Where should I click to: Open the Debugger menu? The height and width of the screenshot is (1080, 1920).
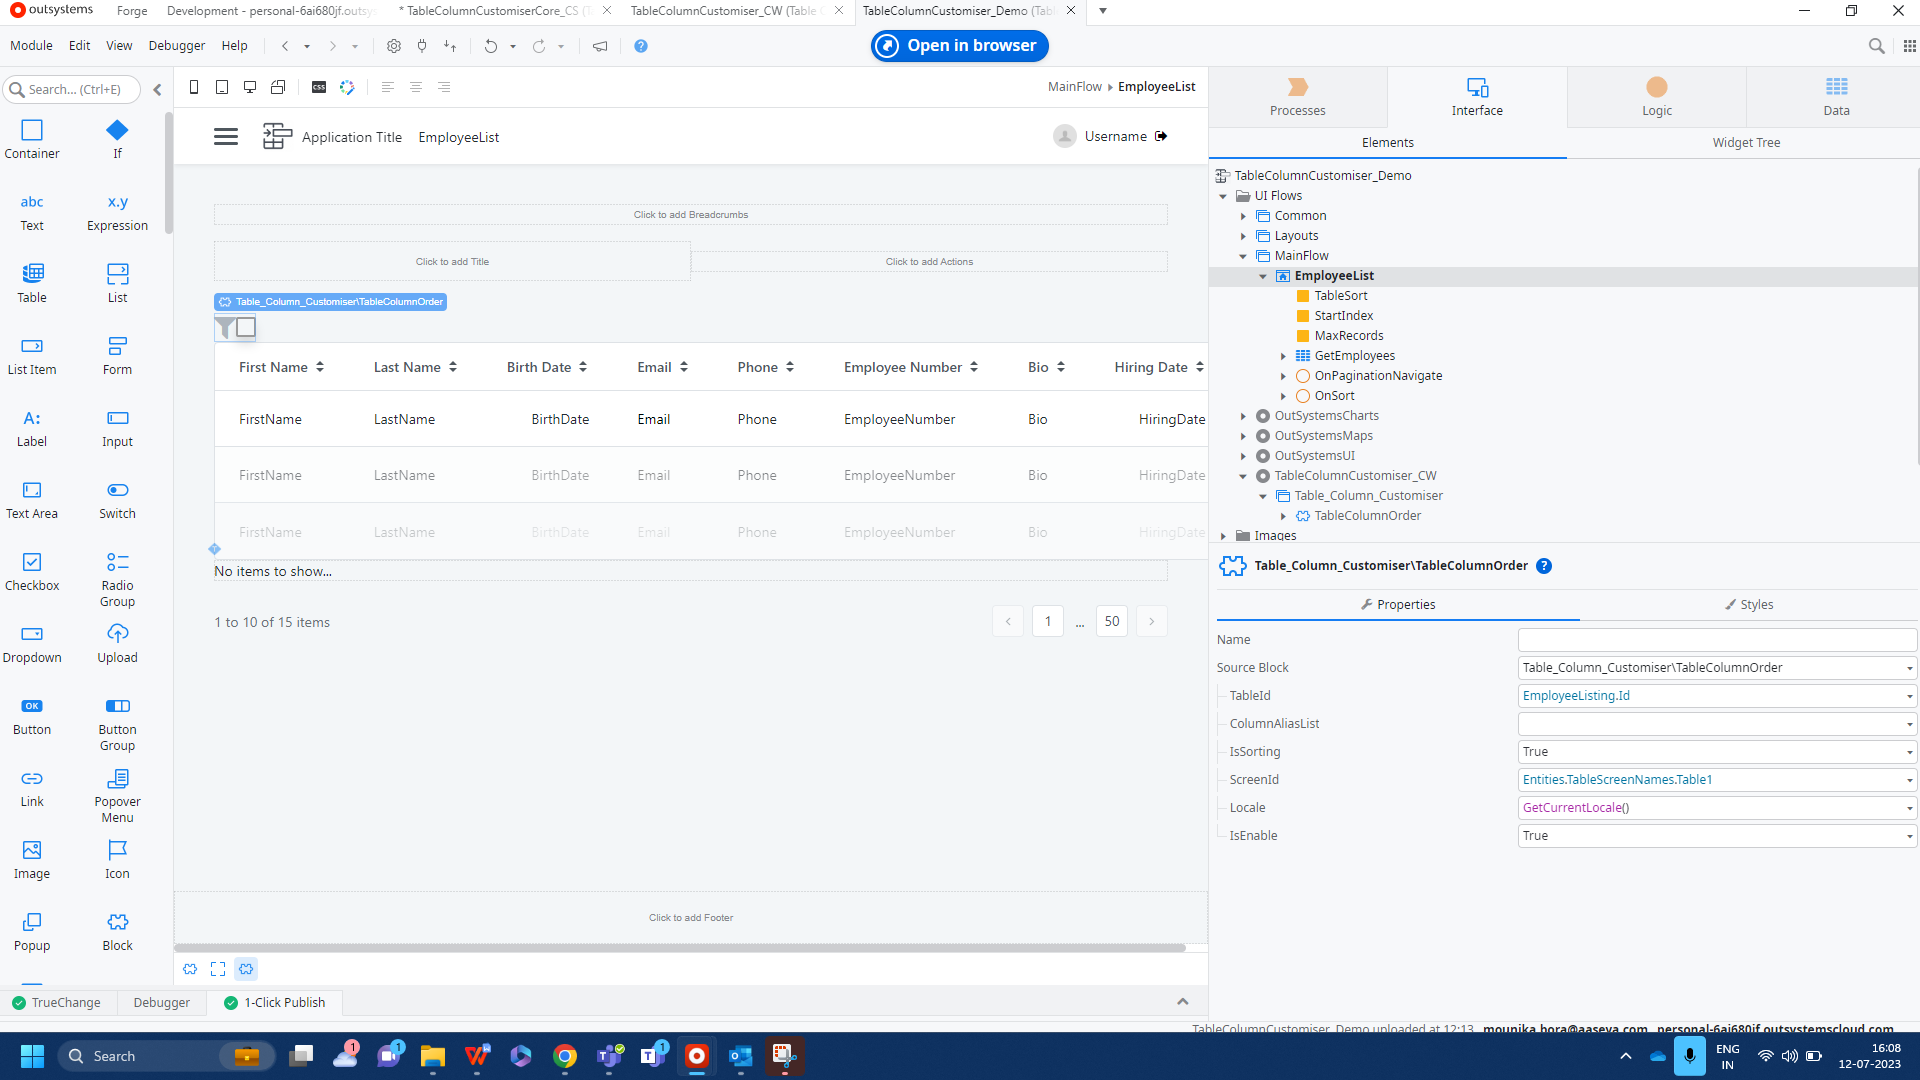pyautogui.click(x=177, y=46)
